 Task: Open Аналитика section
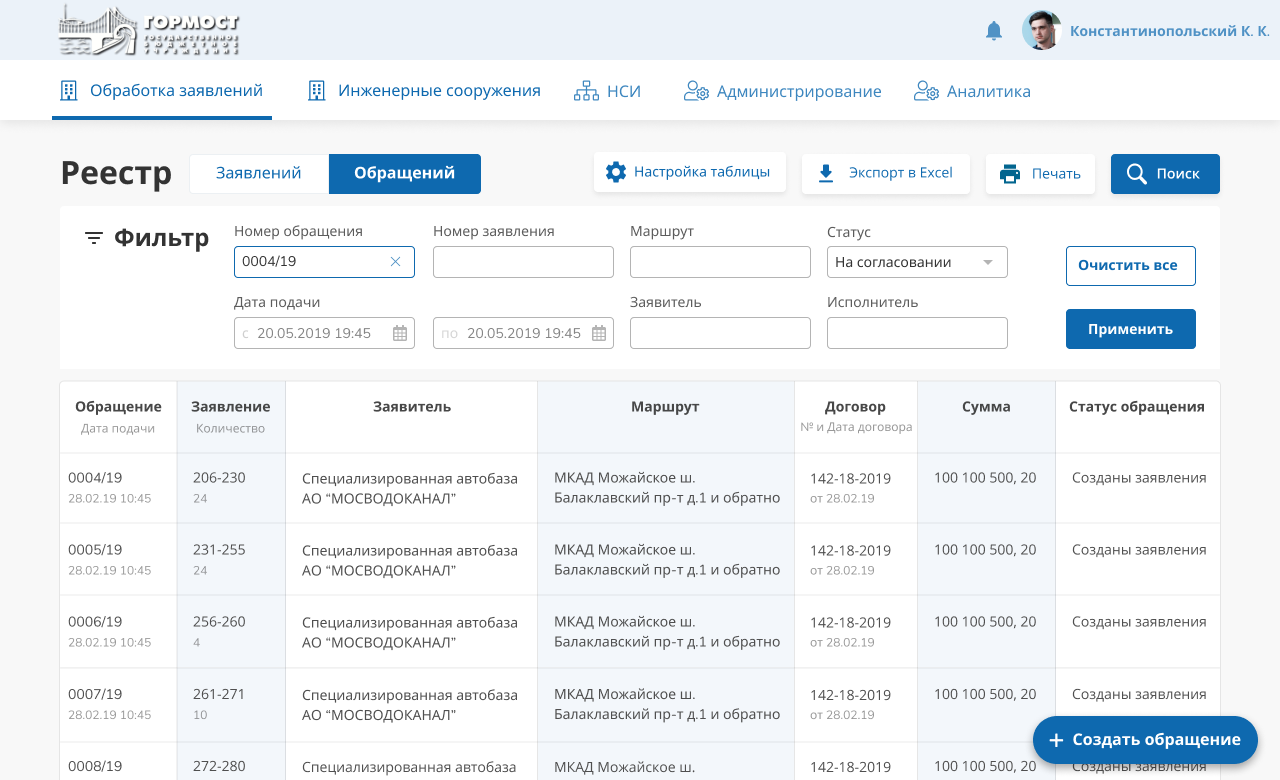pyautogui.click(x=972, y=91)
